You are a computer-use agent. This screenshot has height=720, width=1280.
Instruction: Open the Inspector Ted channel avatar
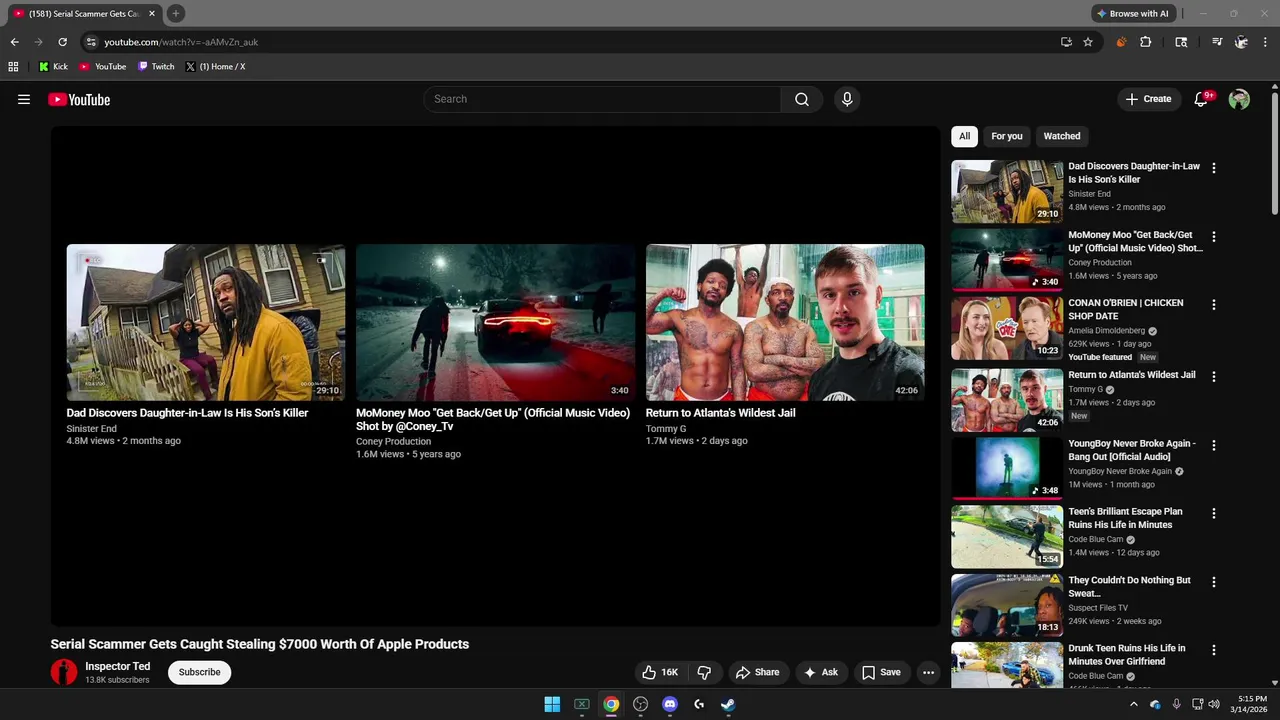point(64,672)
